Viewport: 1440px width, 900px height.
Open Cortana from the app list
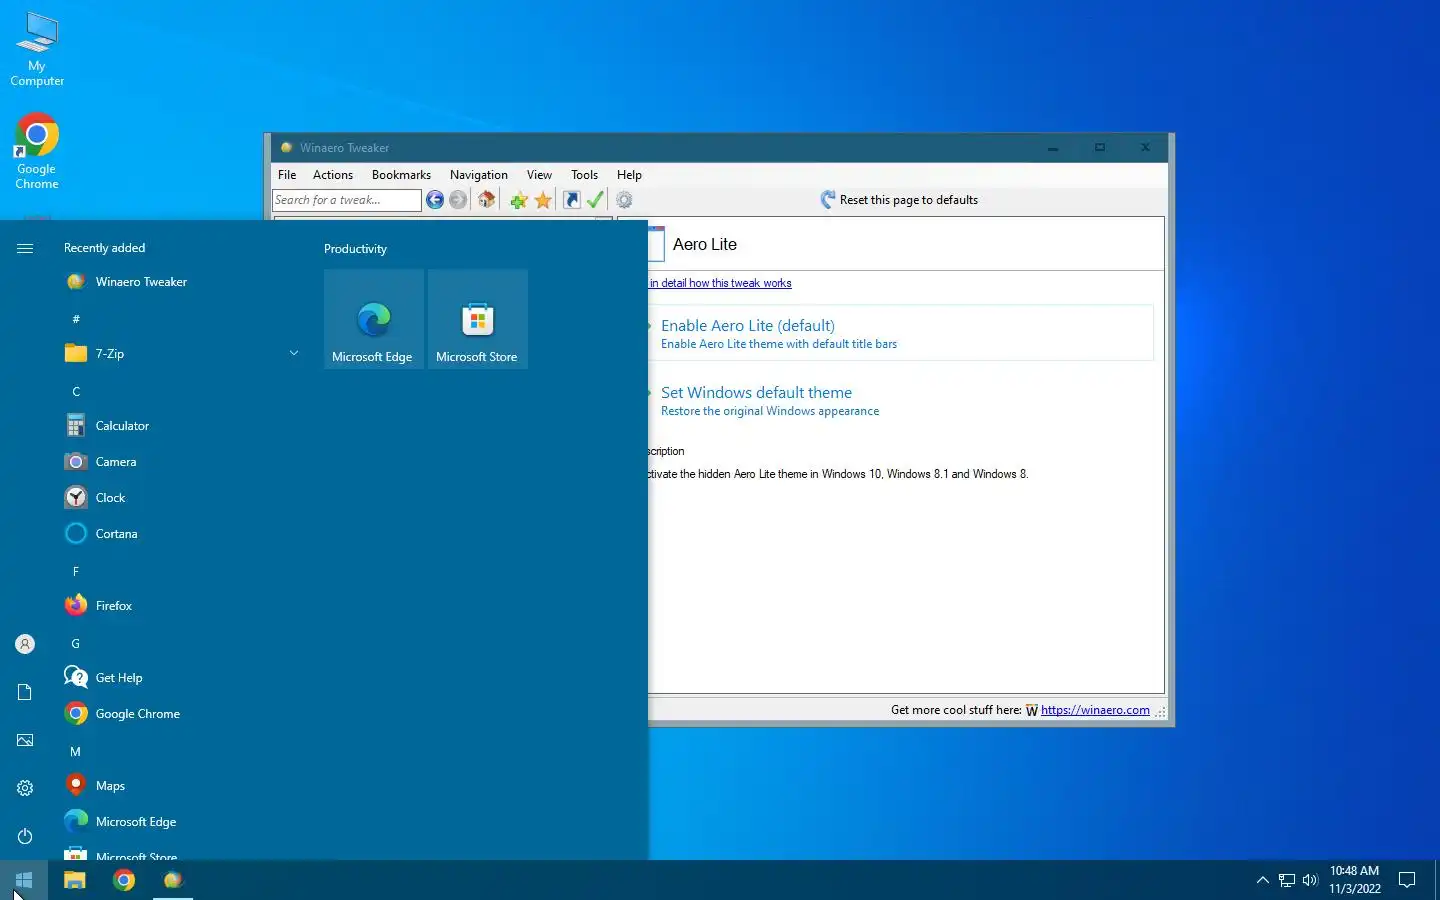click(180, 534)
